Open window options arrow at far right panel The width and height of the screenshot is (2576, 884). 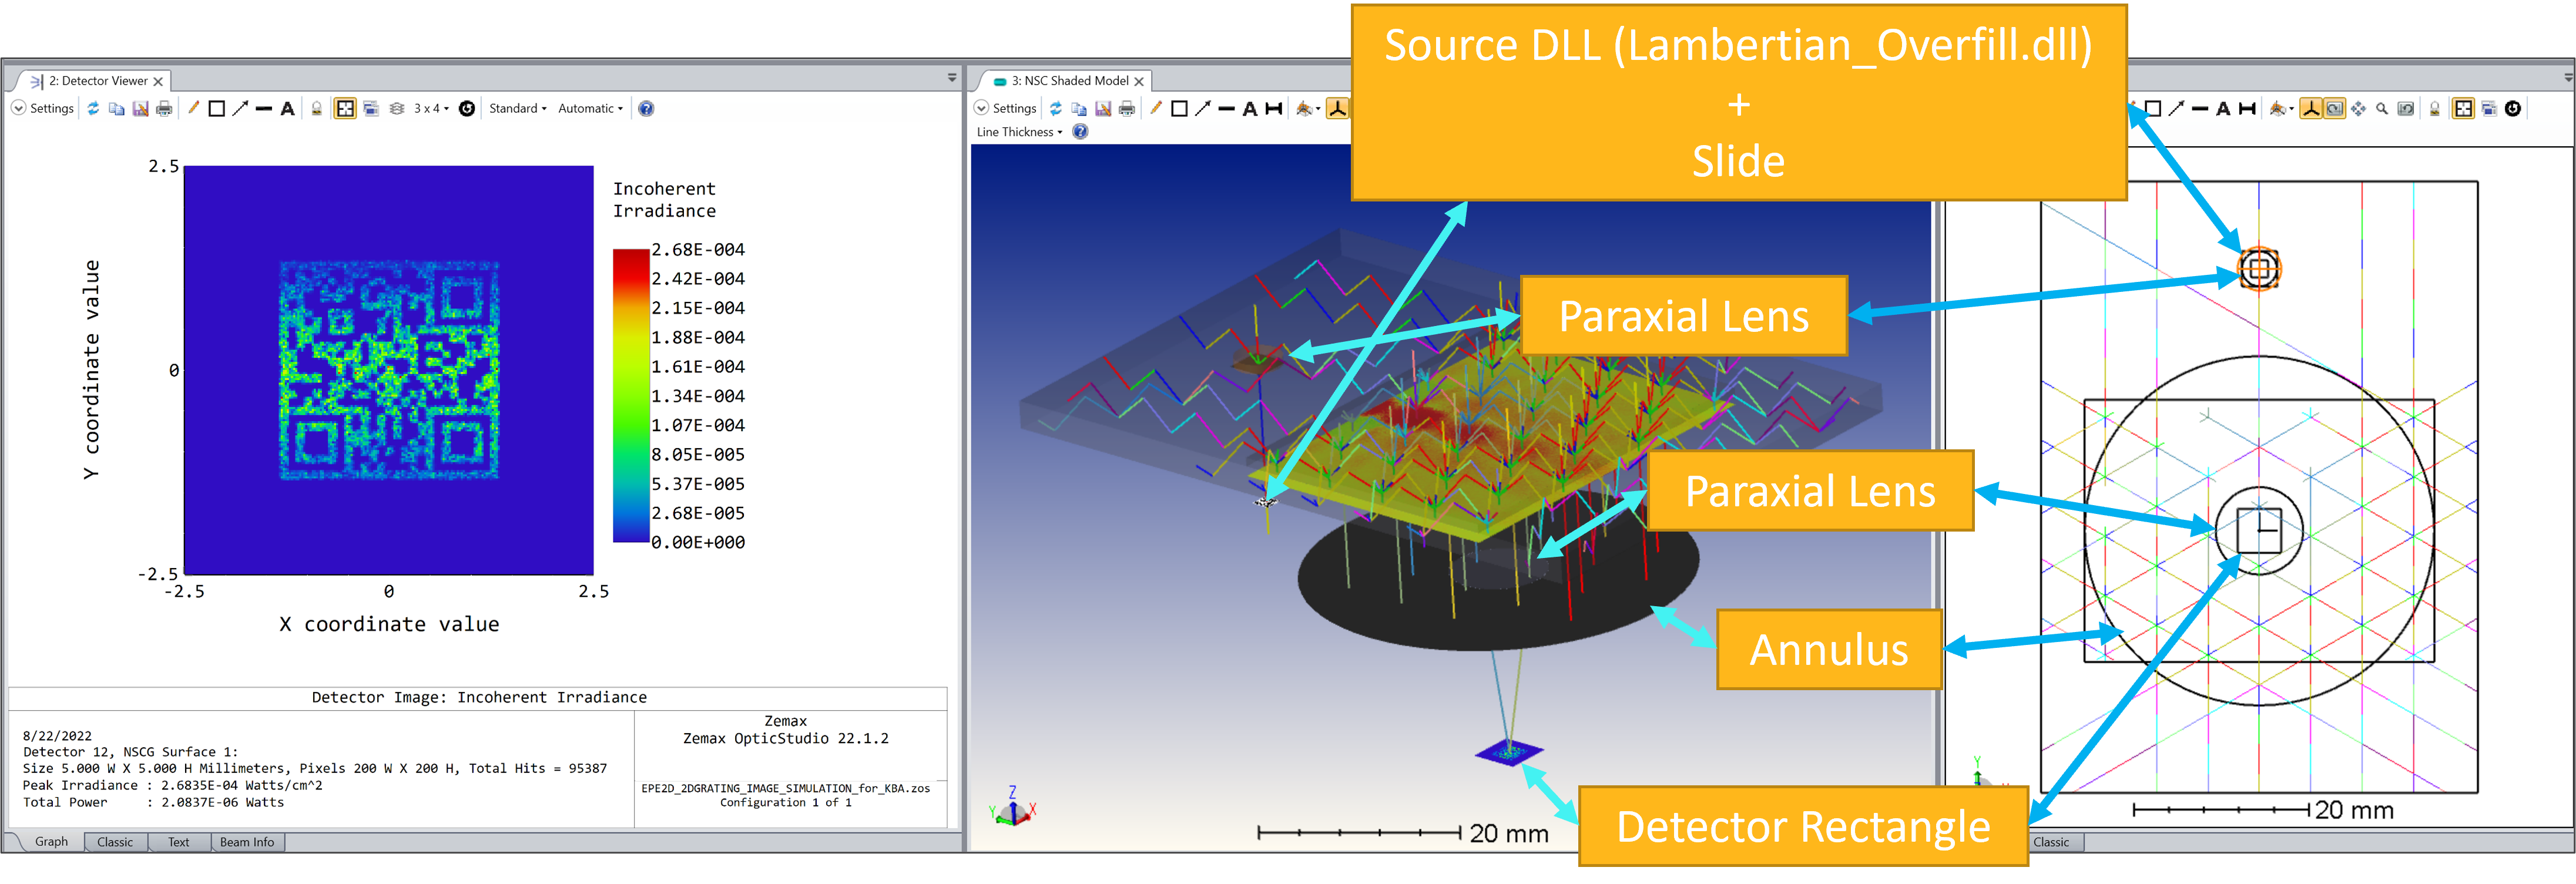click(2569, 77)
